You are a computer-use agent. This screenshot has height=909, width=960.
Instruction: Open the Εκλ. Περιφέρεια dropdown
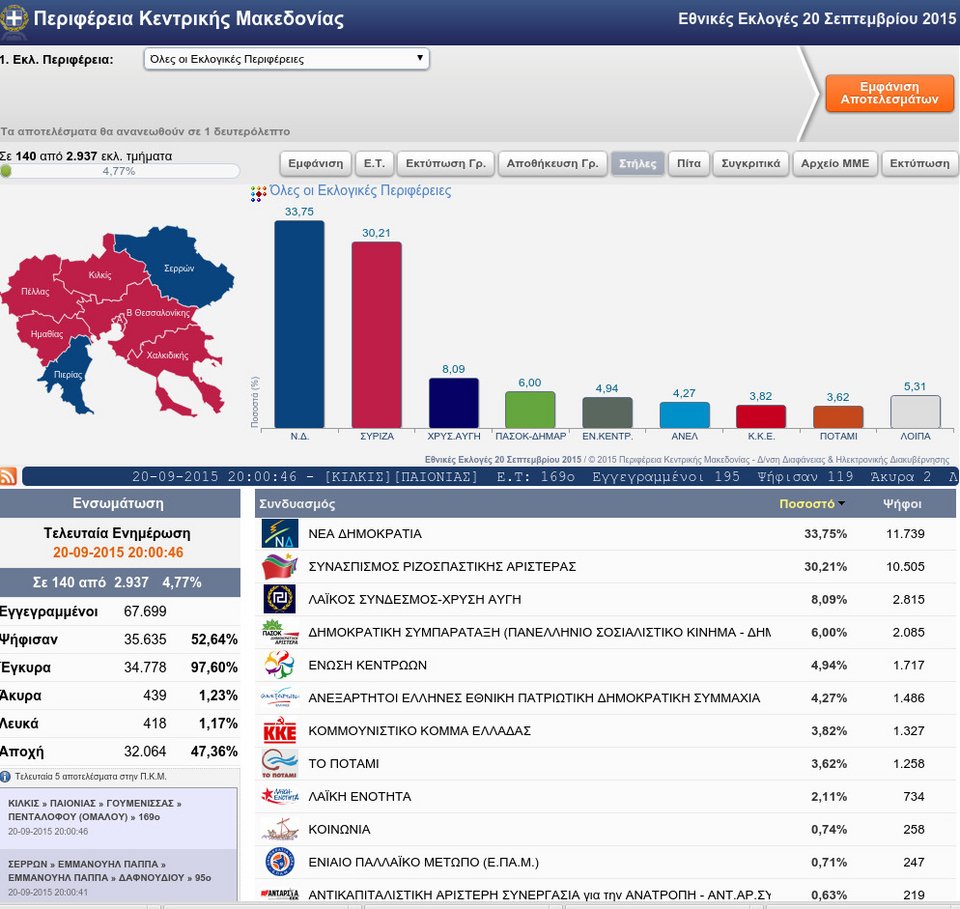287,59
